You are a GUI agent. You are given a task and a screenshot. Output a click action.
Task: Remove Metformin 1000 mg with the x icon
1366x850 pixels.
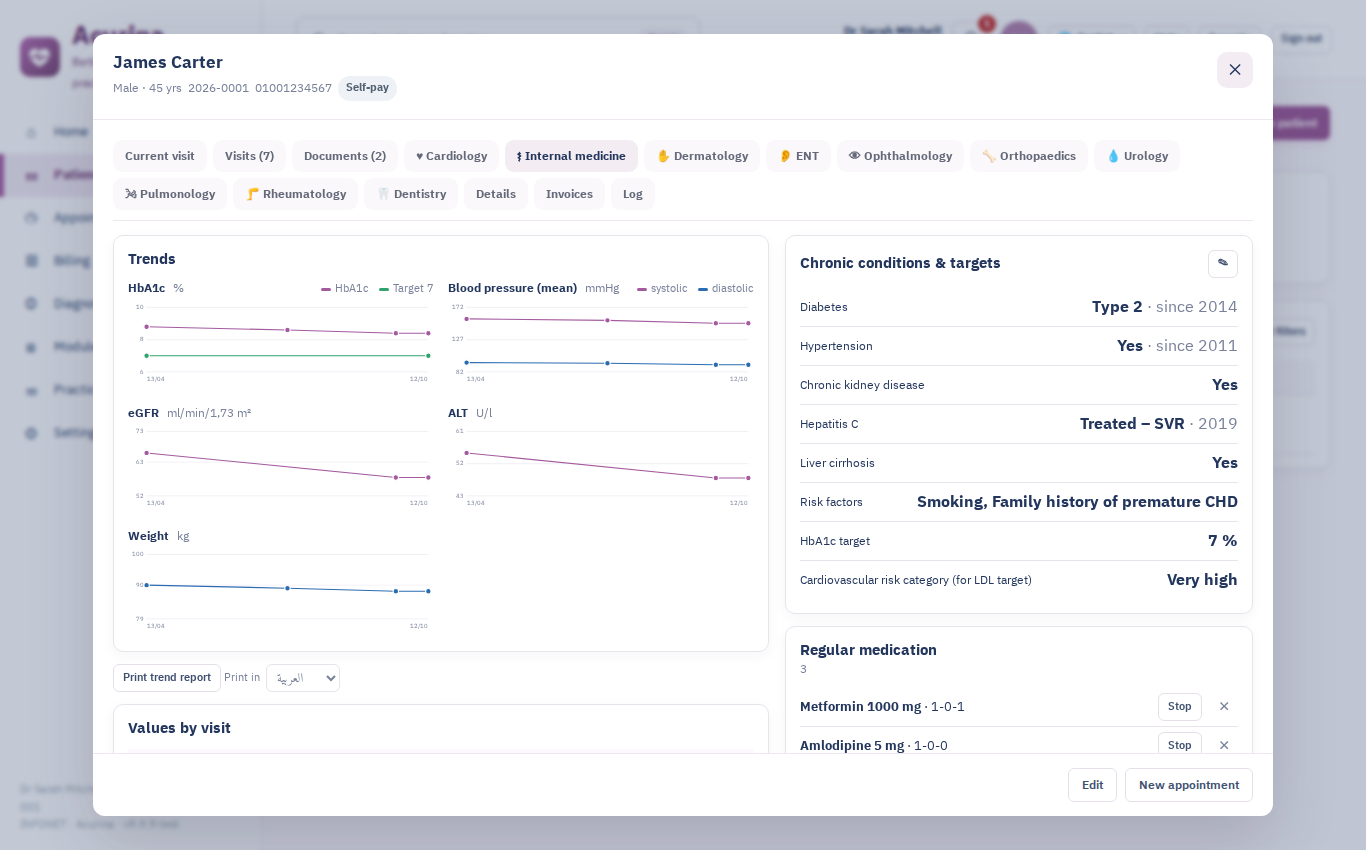[x=1224, y=707]
